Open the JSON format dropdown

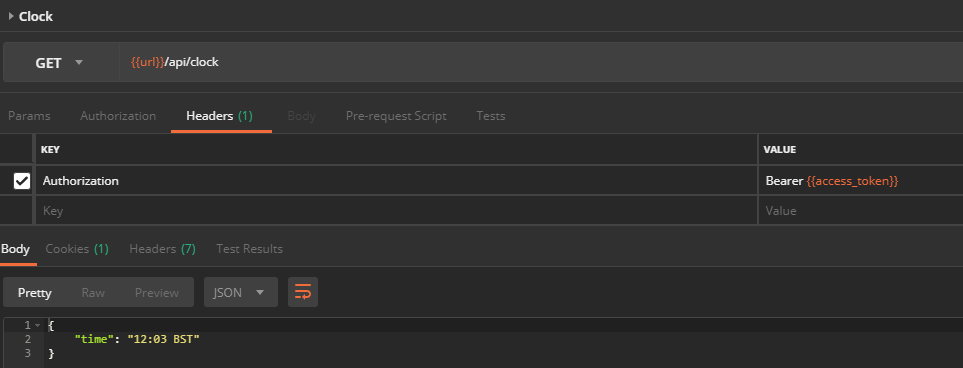(x=241, y=292)
